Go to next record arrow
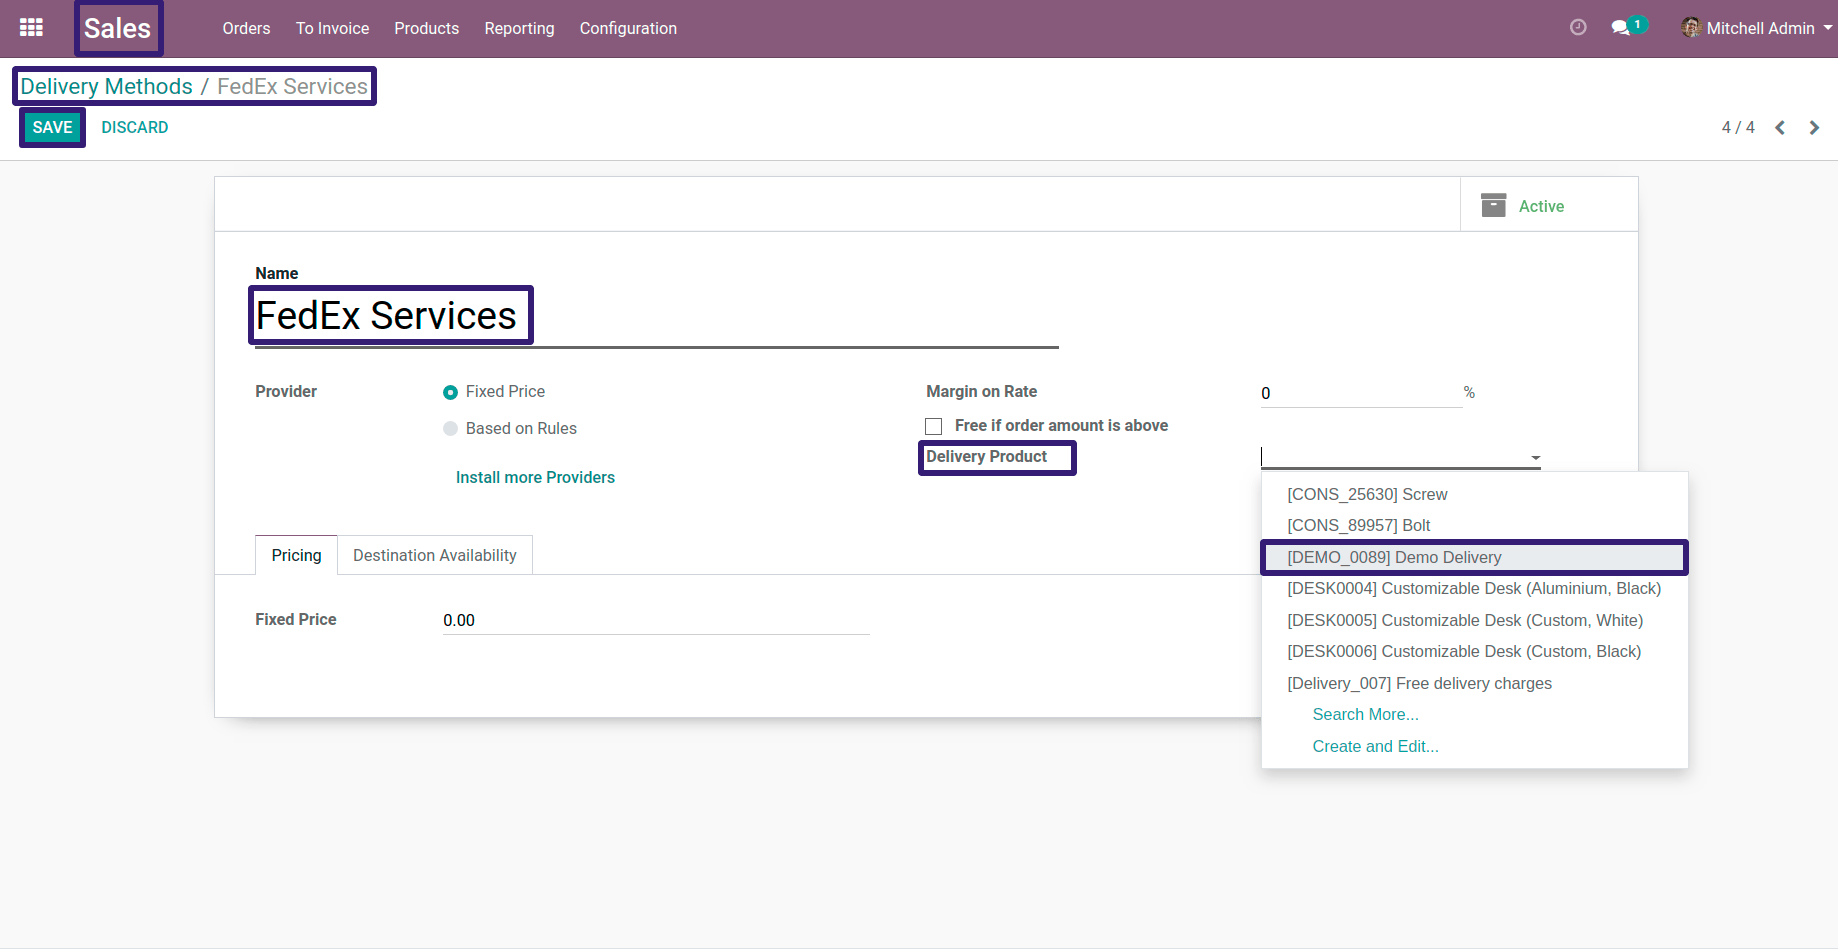Image resolution: width=1838 pixels, height=949 pixels. point(1814,127)
